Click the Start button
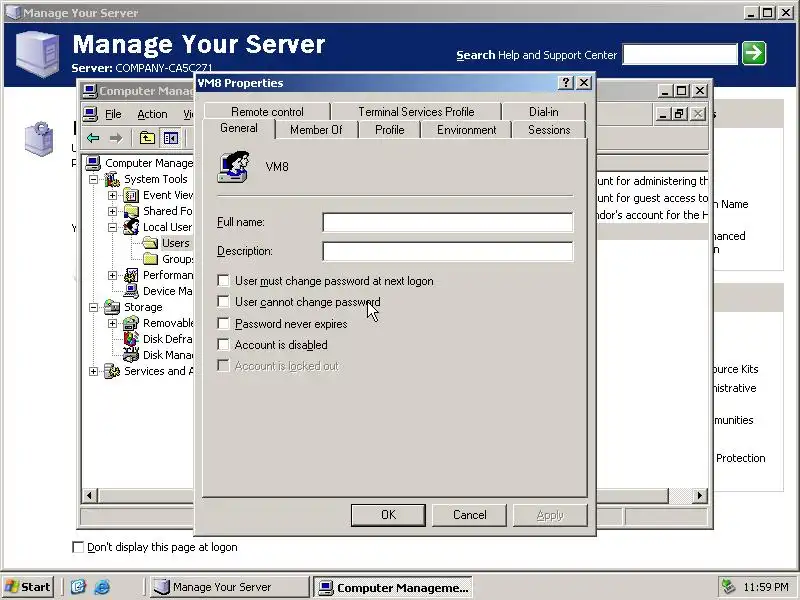 pos(28,587)
